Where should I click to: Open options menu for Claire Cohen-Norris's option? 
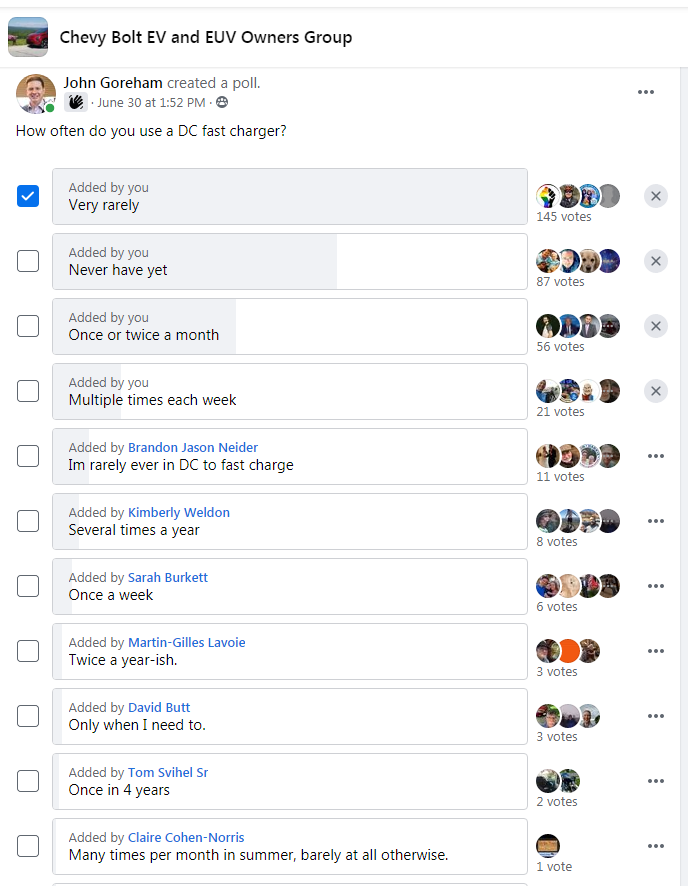[656, 846]
